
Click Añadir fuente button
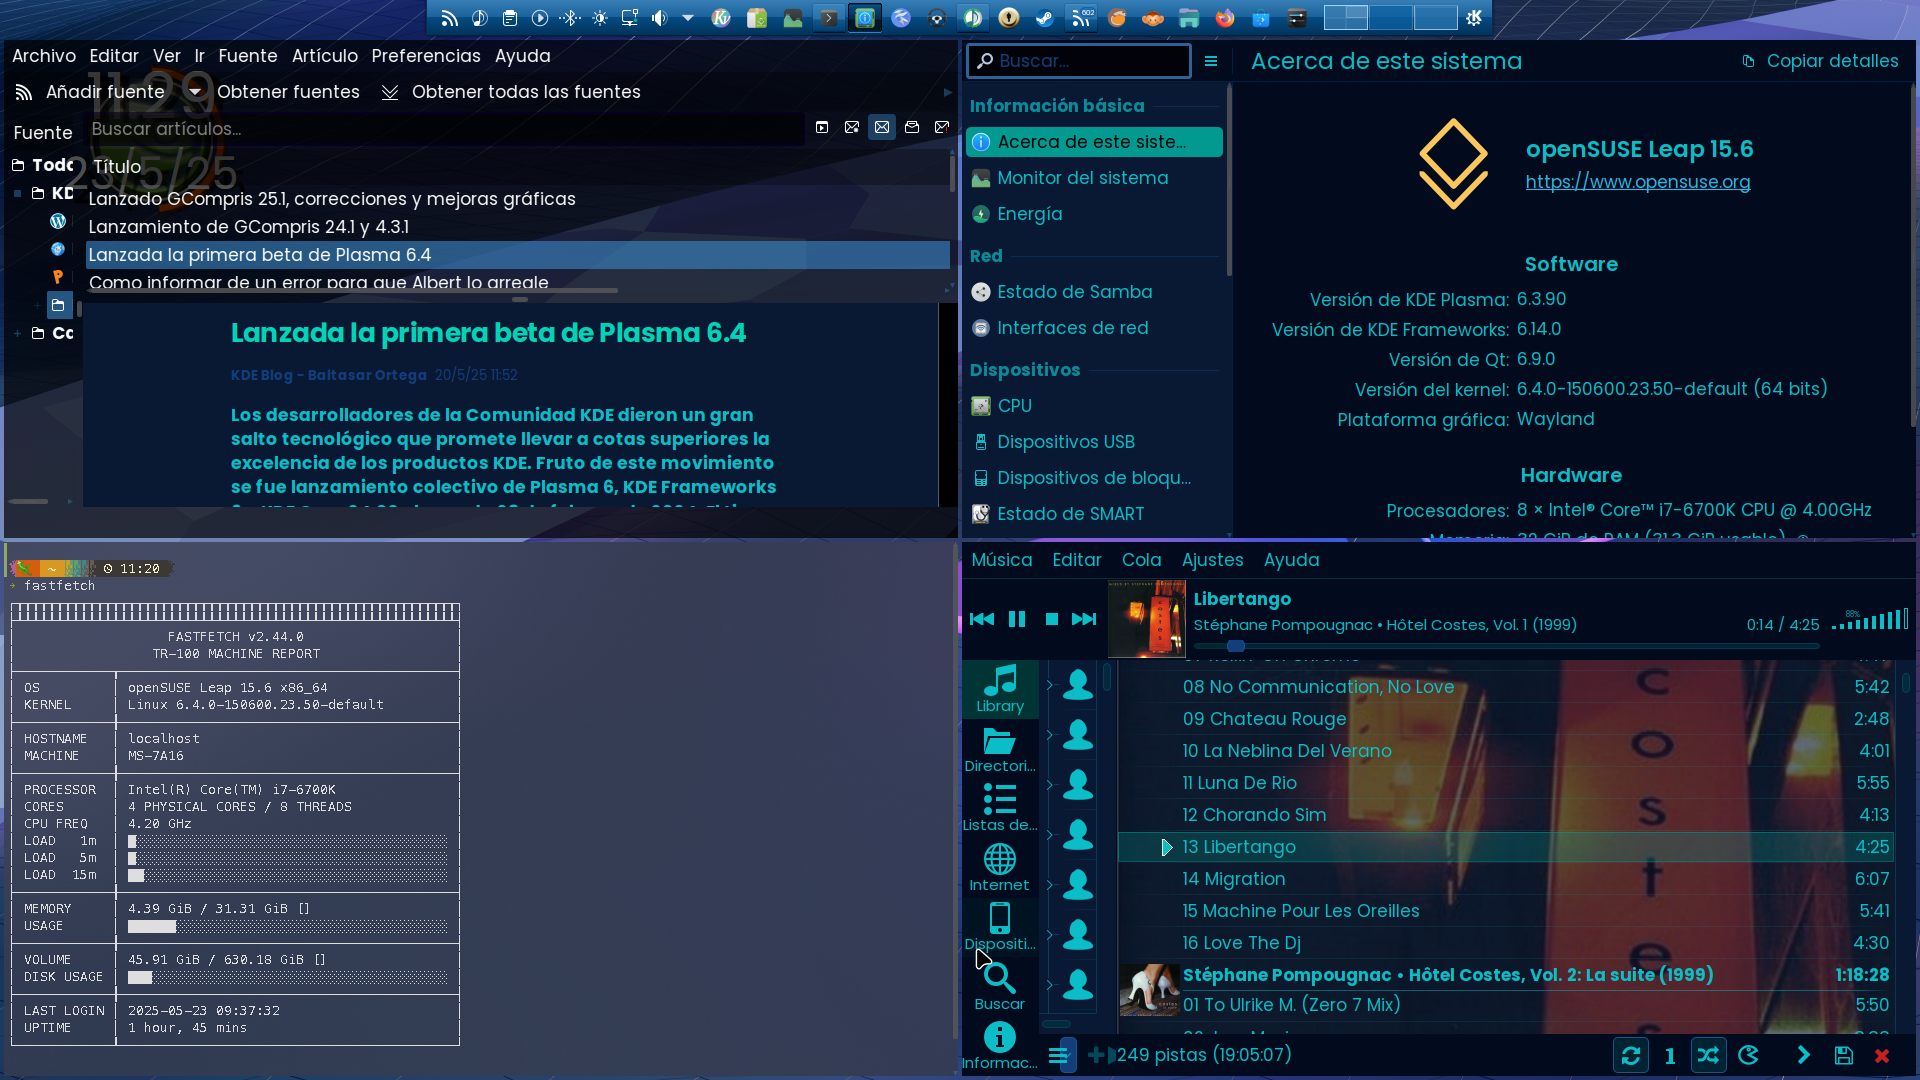click(92, 92)
